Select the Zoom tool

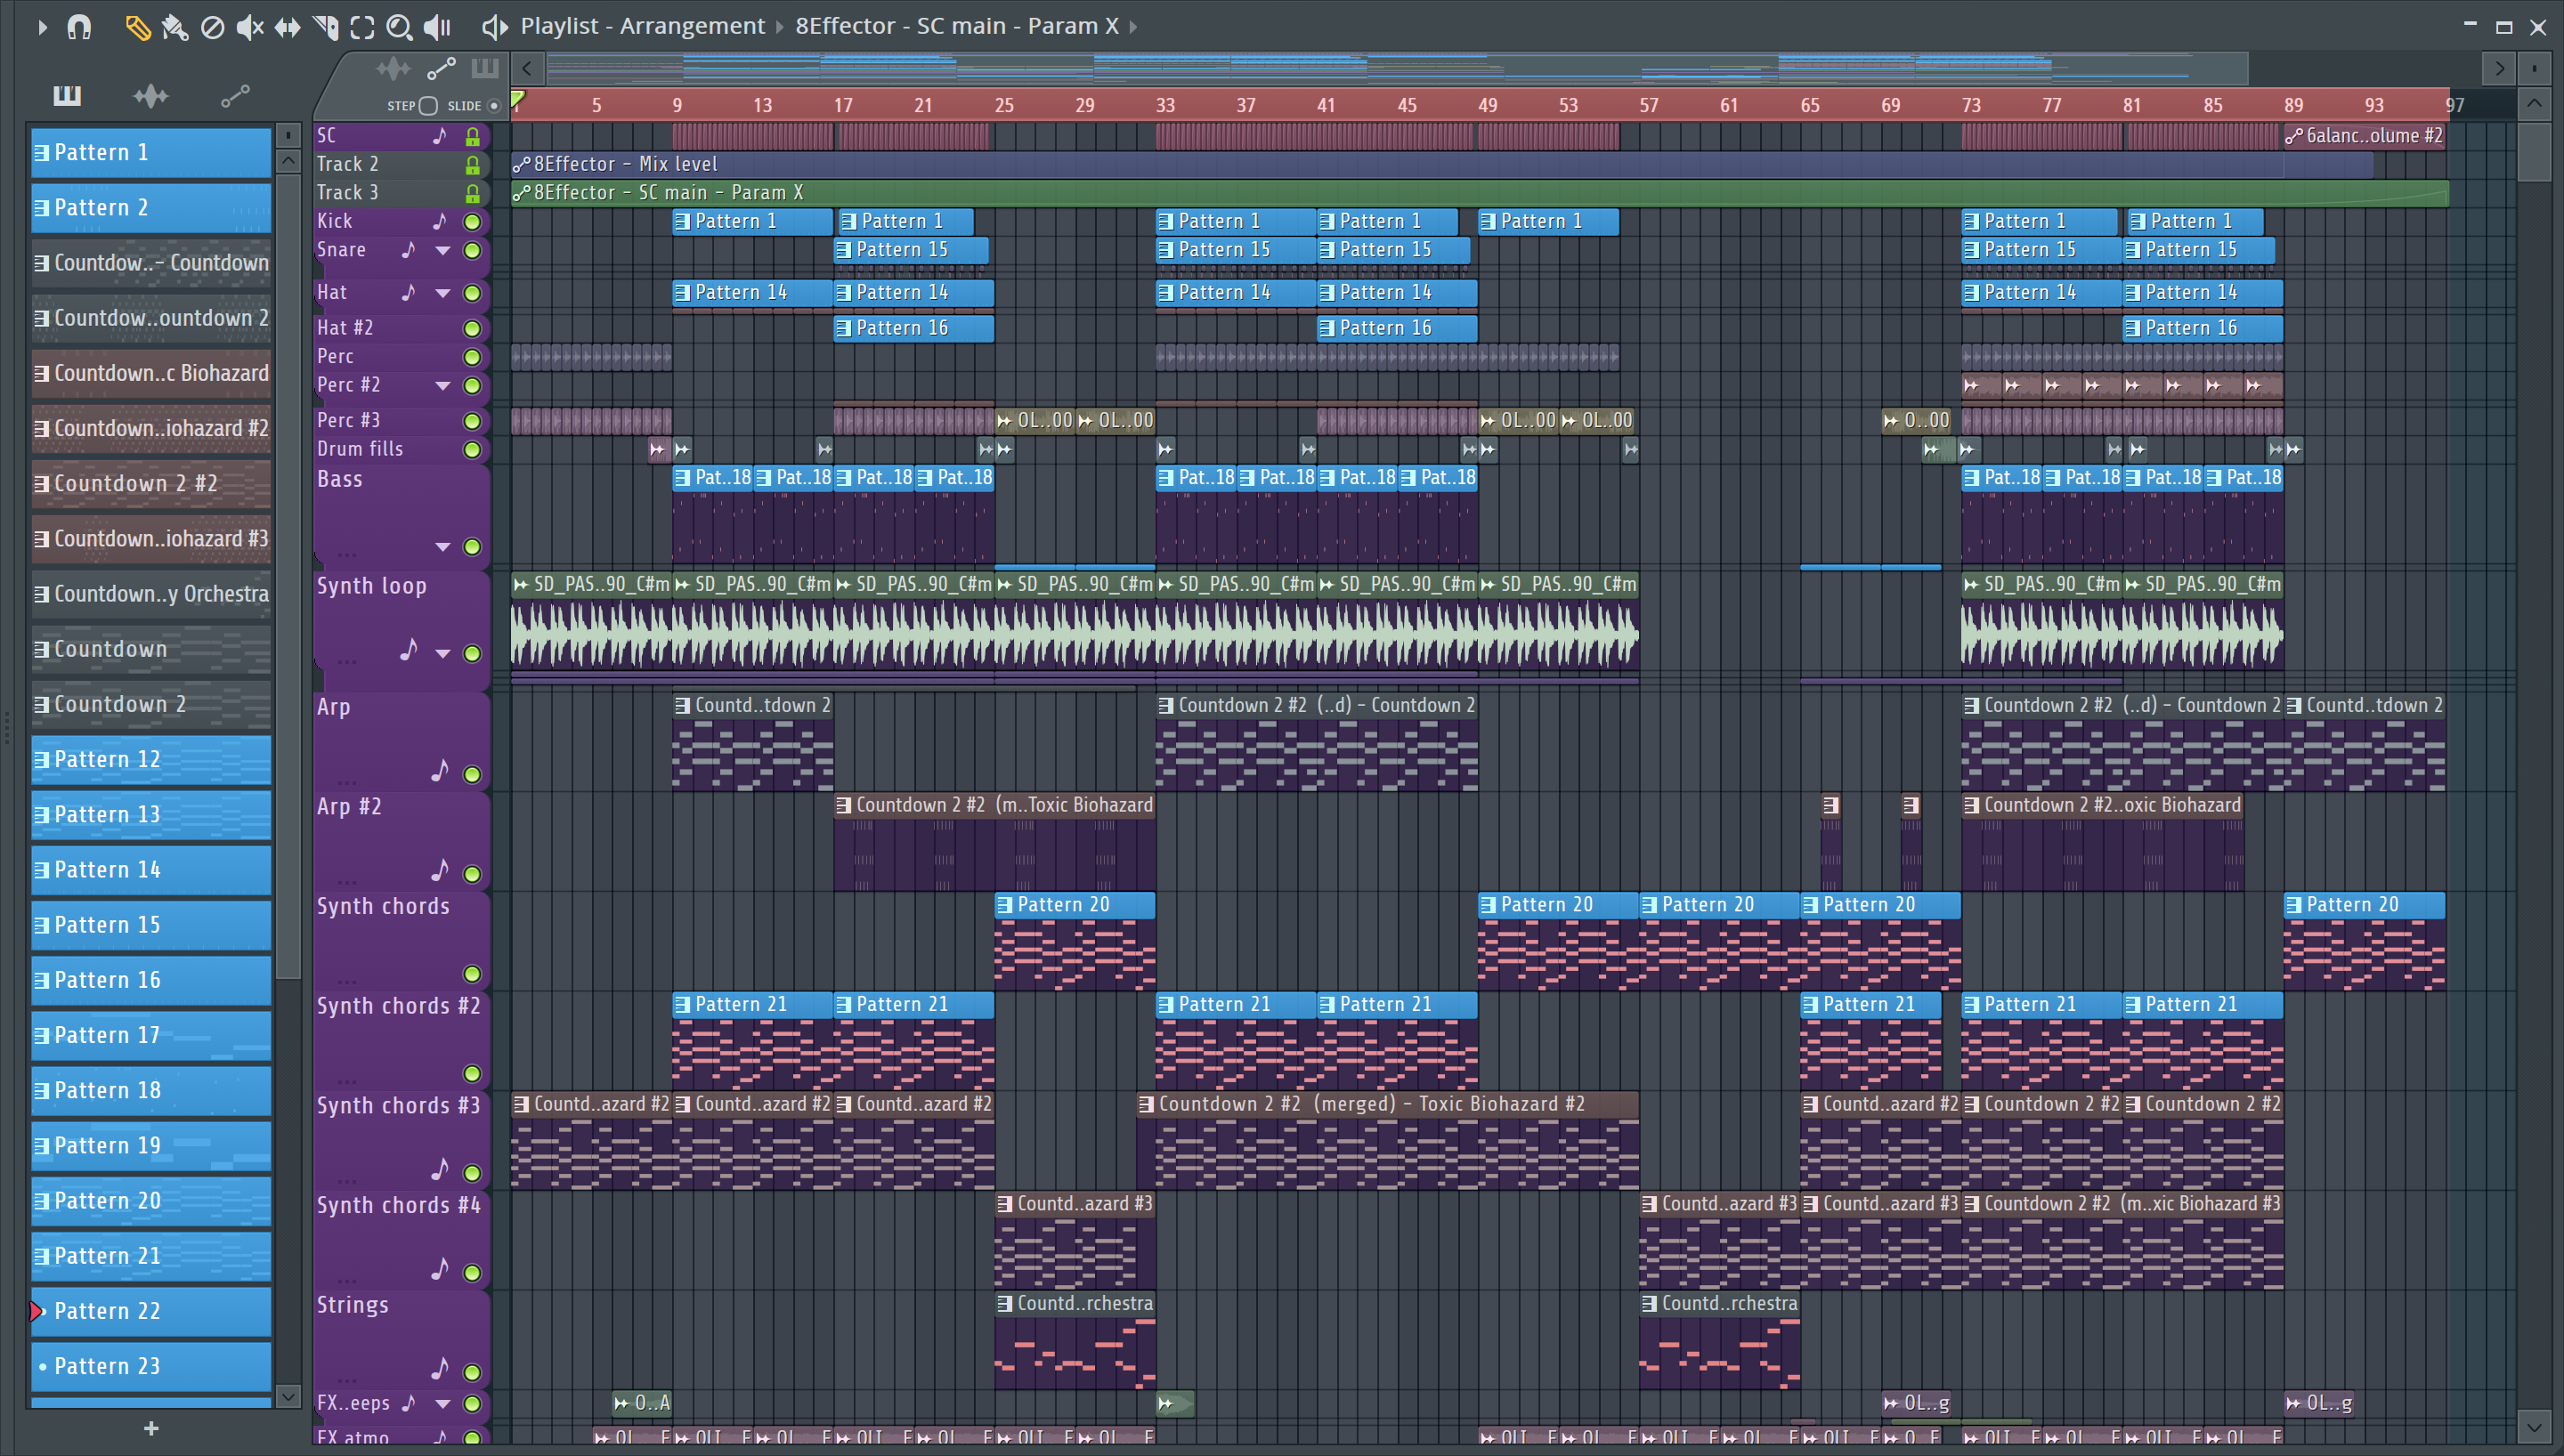coord(399,27)
